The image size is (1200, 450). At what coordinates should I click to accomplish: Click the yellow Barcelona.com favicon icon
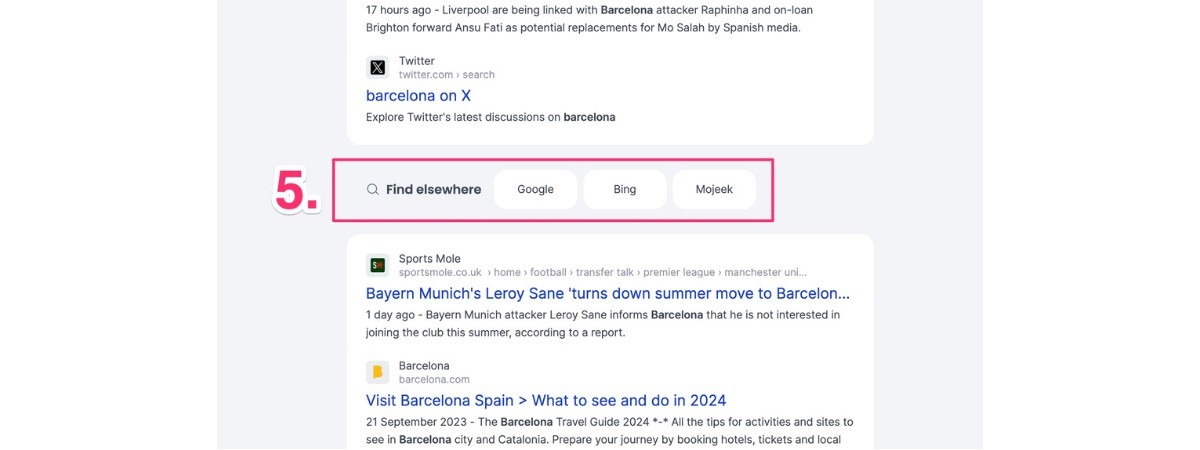pyautogui.click(x=377, y=372)
